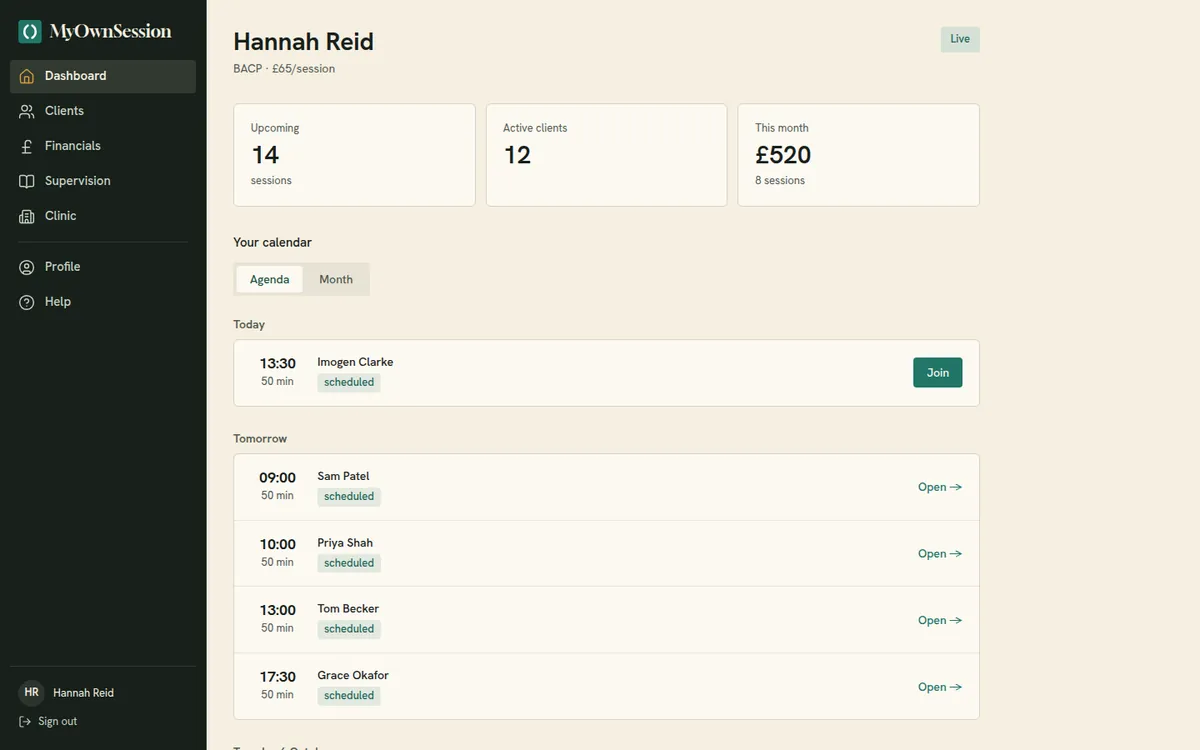Viewport: 1200px width, 750px height.
Task: Click the Hannah Reid page heading
Action: pyautogui.click(x=304, y=42)
